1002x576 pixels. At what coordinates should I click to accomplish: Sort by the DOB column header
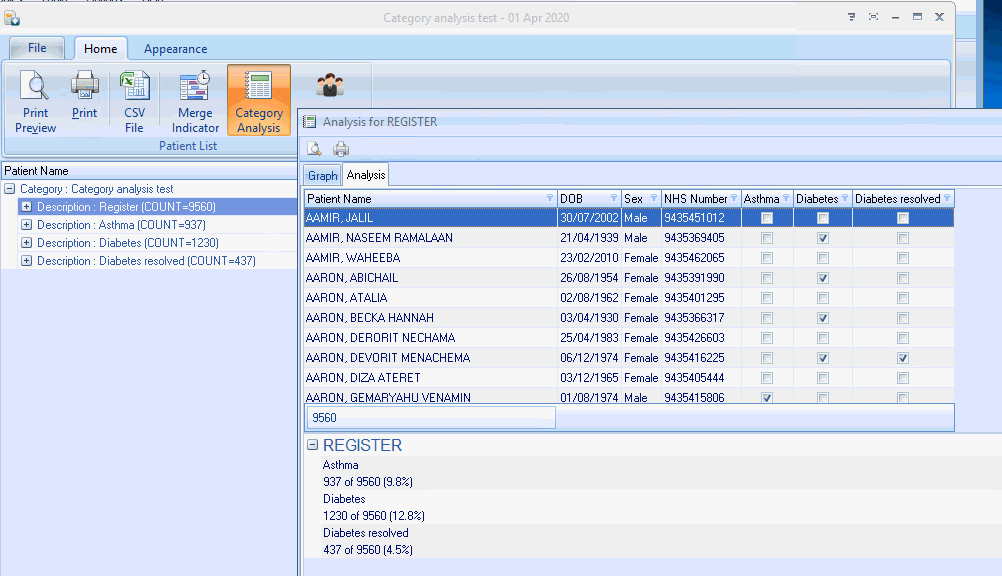tap(585, 199)
